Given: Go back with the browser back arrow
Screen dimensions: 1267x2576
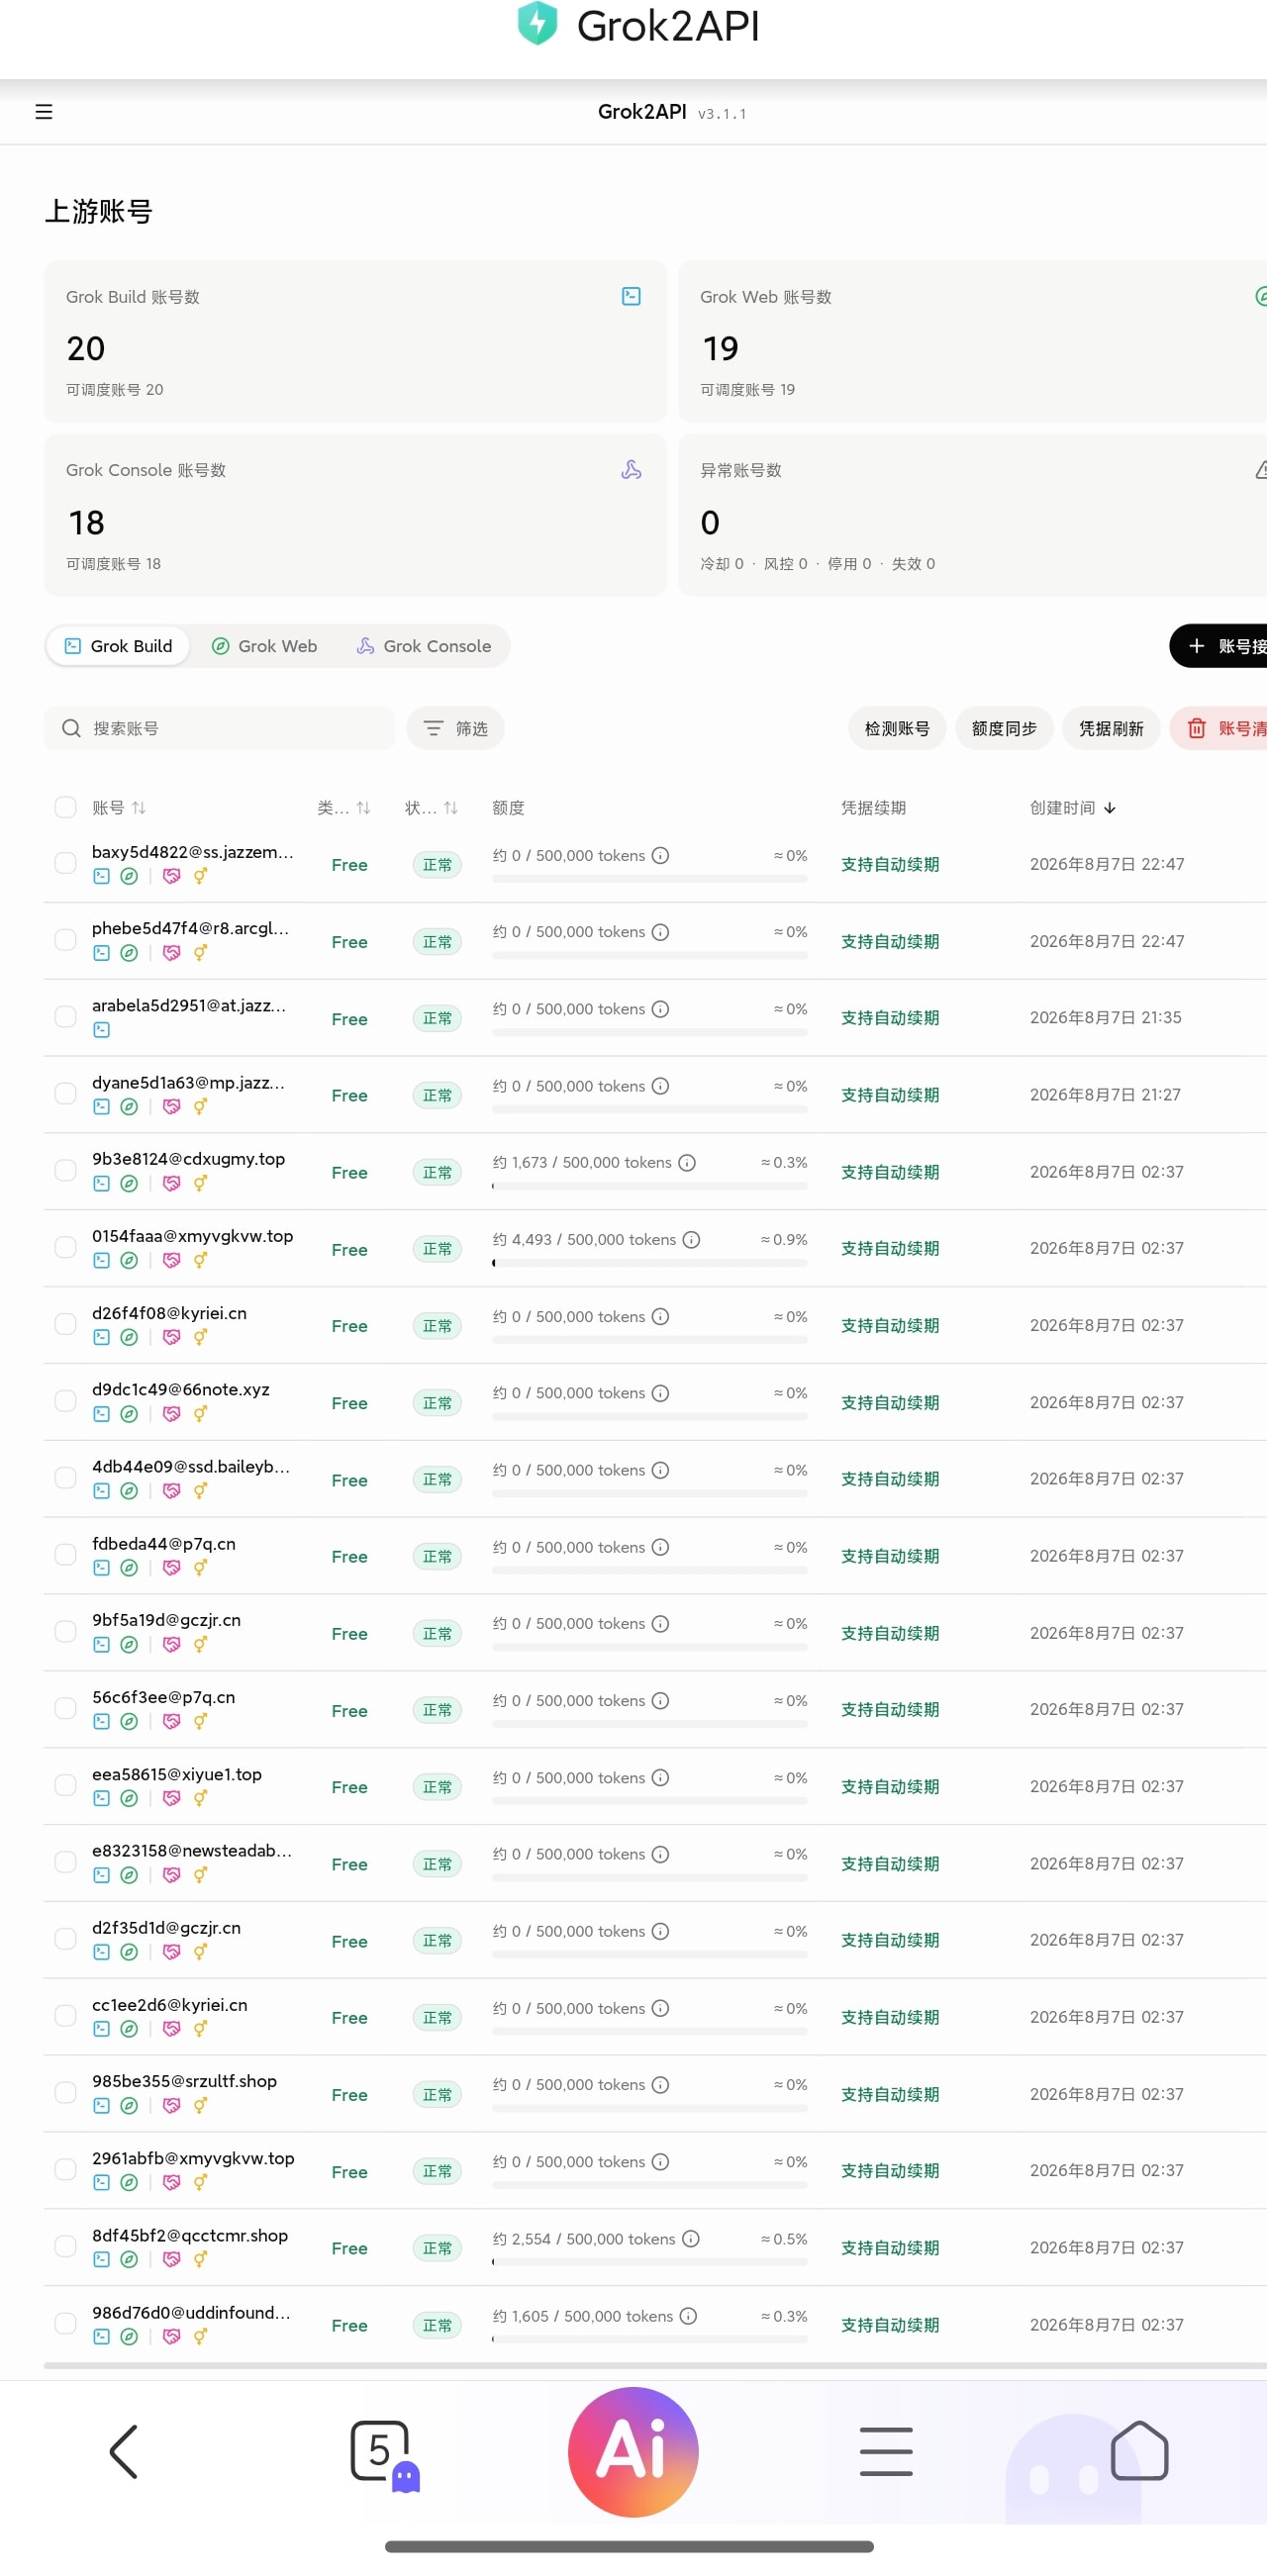Looking at the screenshot, I should pyautogui.click(x=123, y=2451).
